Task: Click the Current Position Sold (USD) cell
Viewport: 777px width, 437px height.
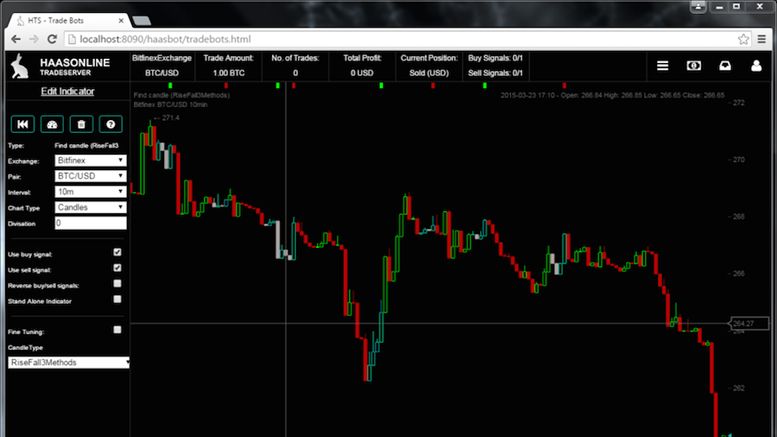Action: [429, 65]
